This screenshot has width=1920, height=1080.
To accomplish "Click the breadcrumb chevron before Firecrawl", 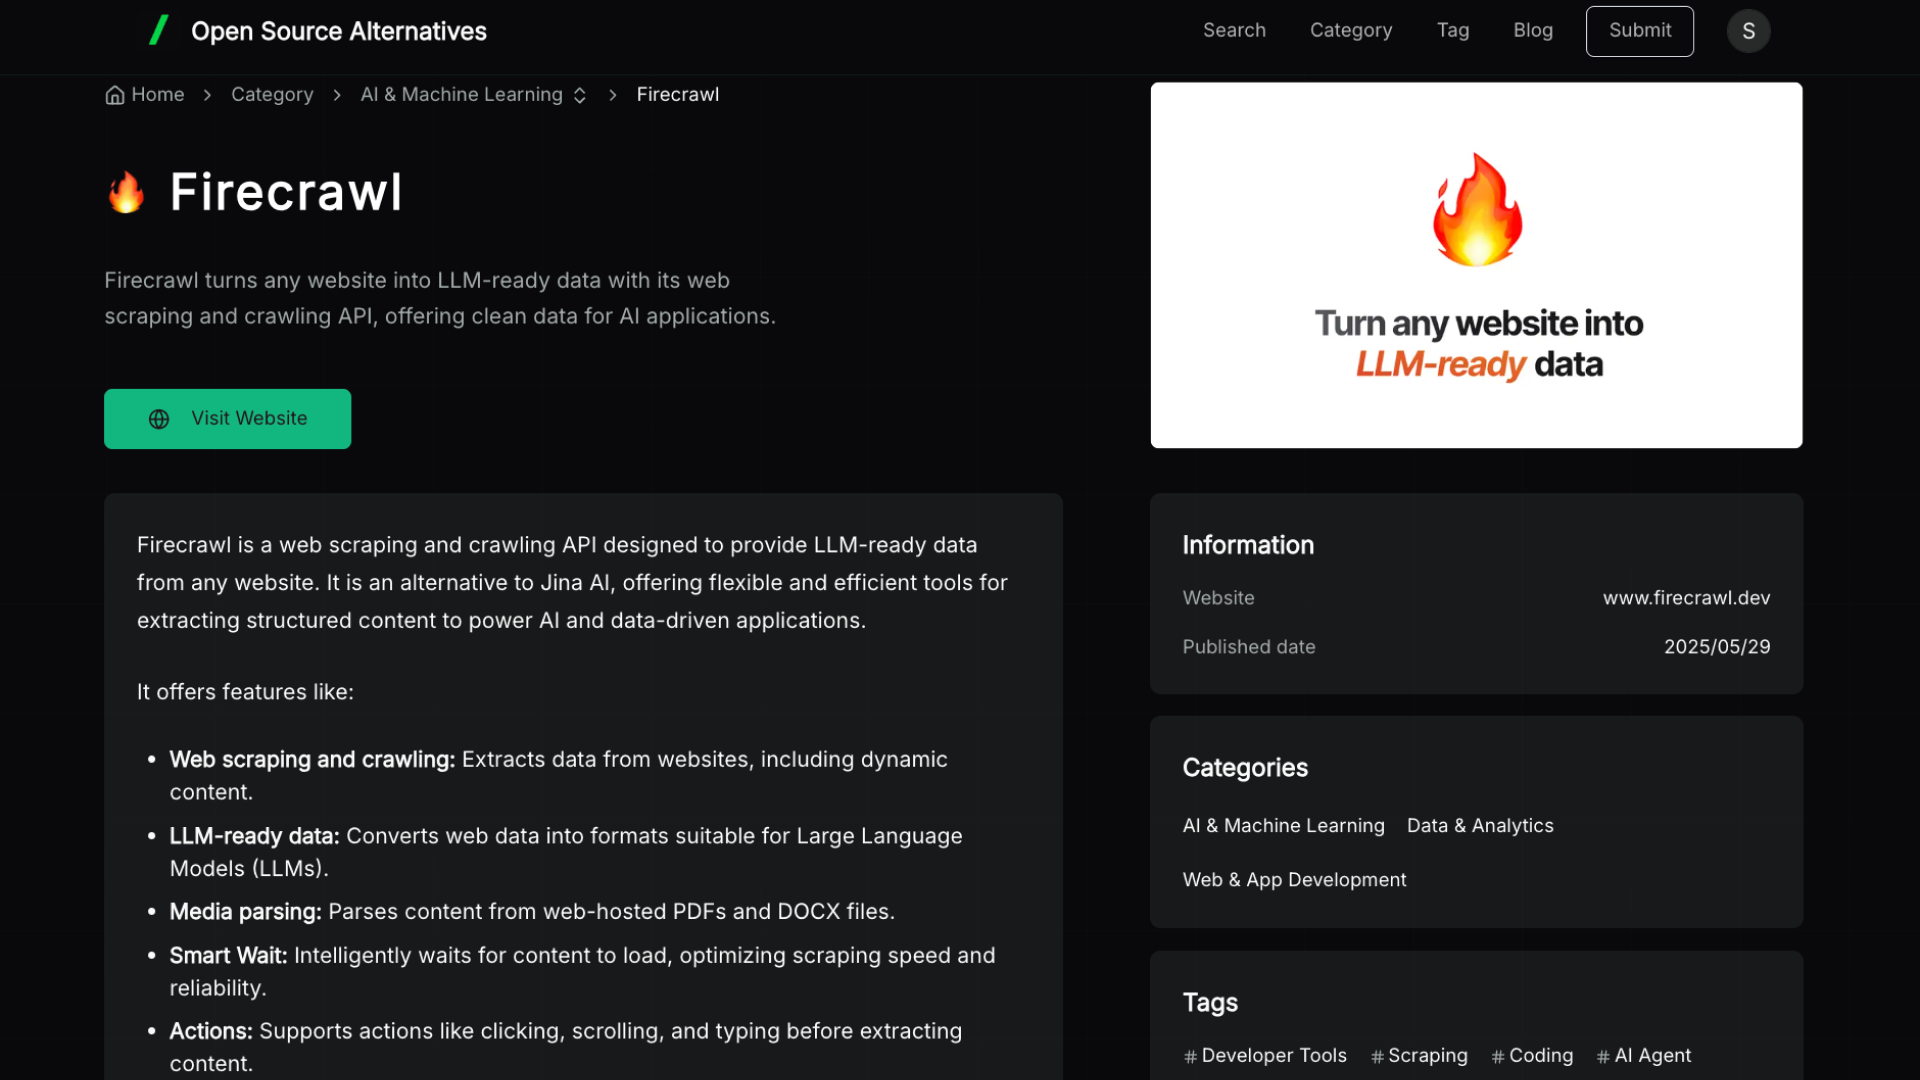I will pos(612,95).
